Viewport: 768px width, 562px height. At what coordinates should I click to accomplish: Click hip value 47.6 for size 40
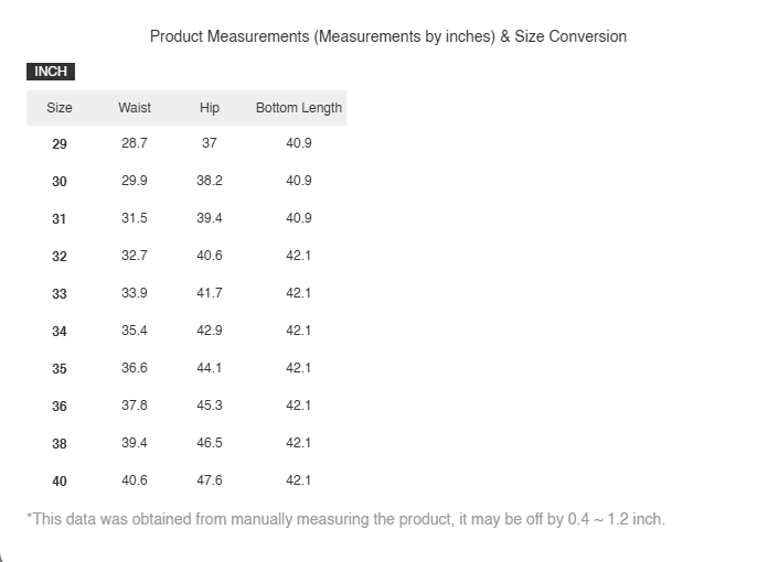(x=209, y=480)
